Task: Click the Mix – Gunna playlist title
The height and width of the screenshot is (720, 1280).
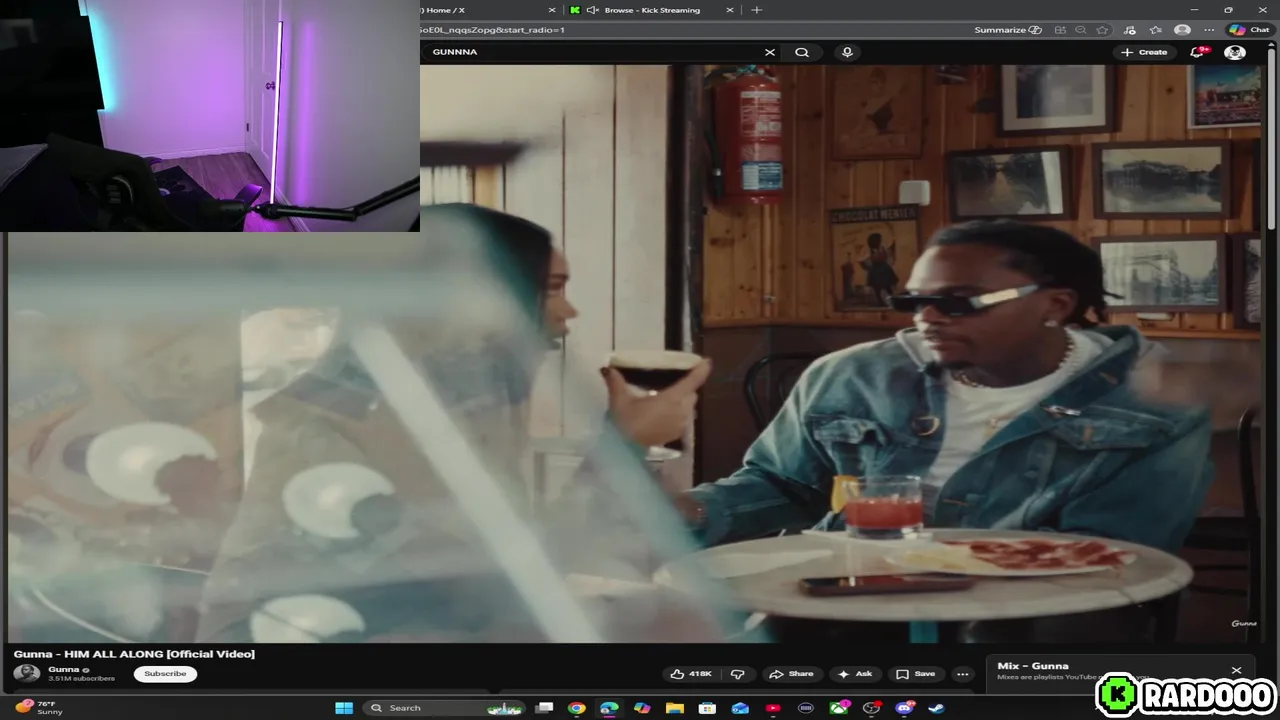Action: (1033, 666)
